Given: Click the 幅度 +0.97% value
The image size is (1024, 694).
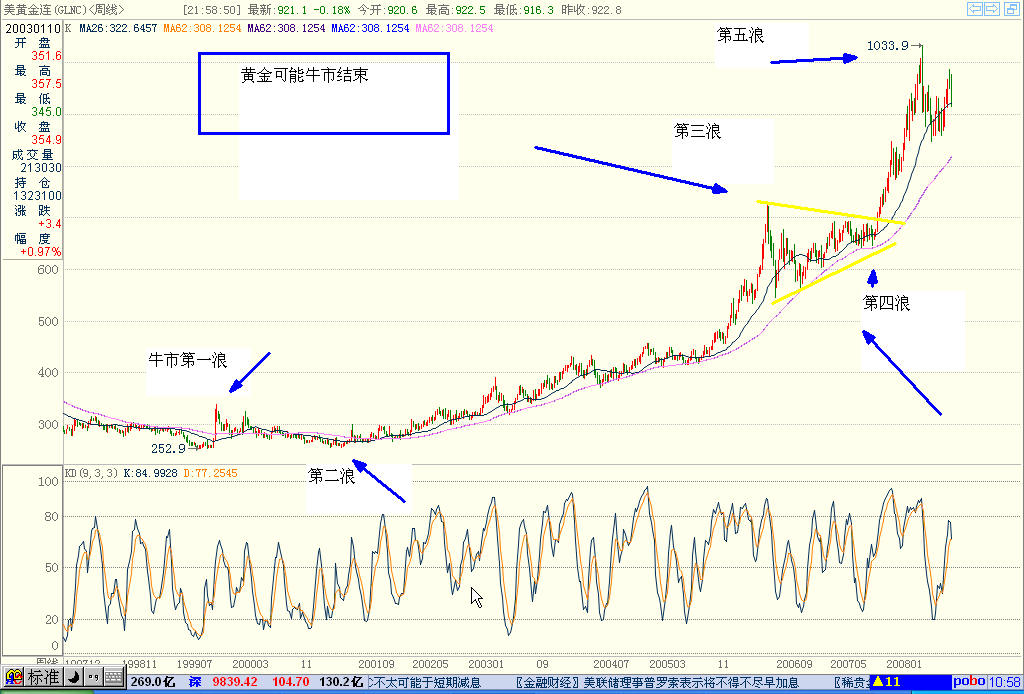Looking at the screenshot, I should [40, 252].
